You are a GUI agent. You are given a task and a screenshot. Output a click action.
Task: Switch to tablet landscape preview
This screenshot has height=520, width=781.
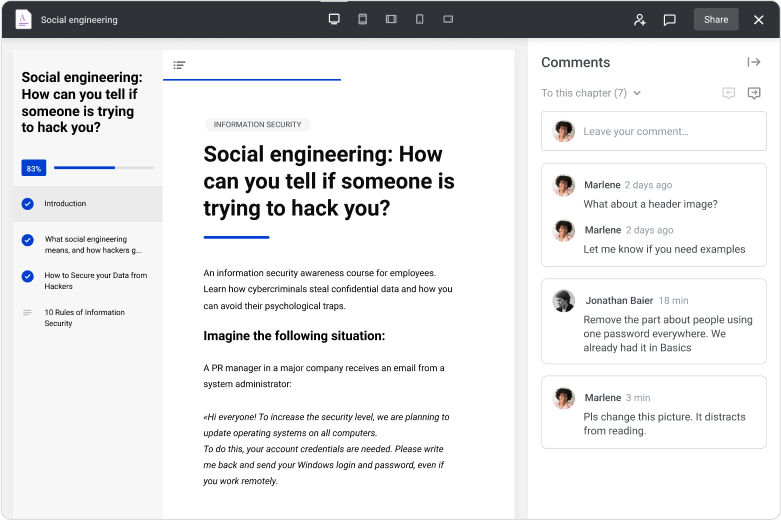391,19
